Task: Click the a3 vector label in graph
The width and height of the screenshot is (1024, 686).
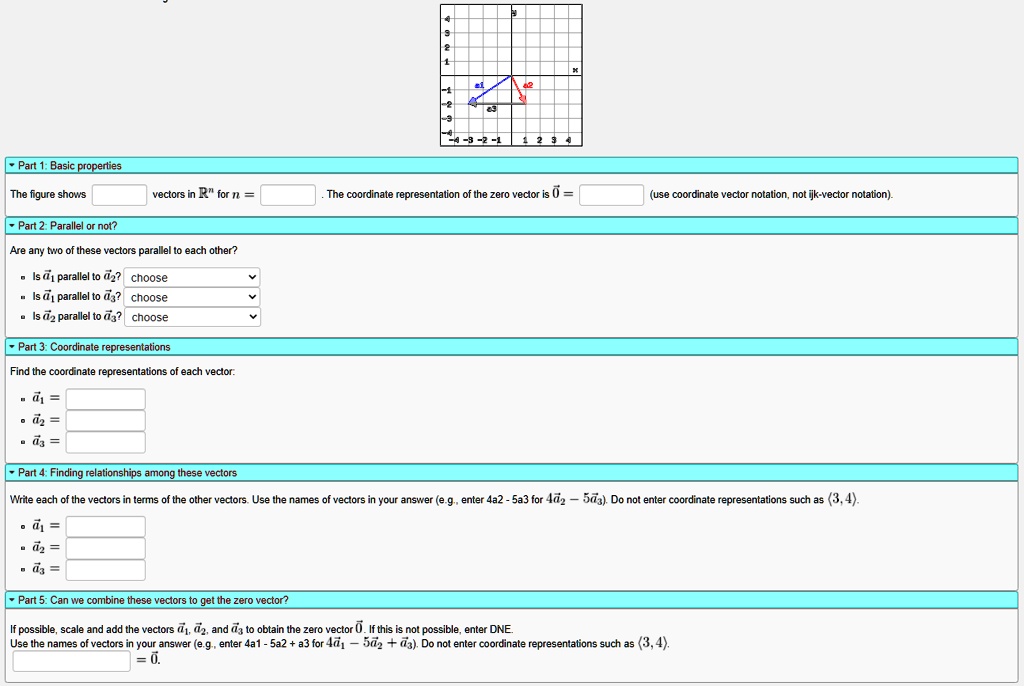Action: 491,109
